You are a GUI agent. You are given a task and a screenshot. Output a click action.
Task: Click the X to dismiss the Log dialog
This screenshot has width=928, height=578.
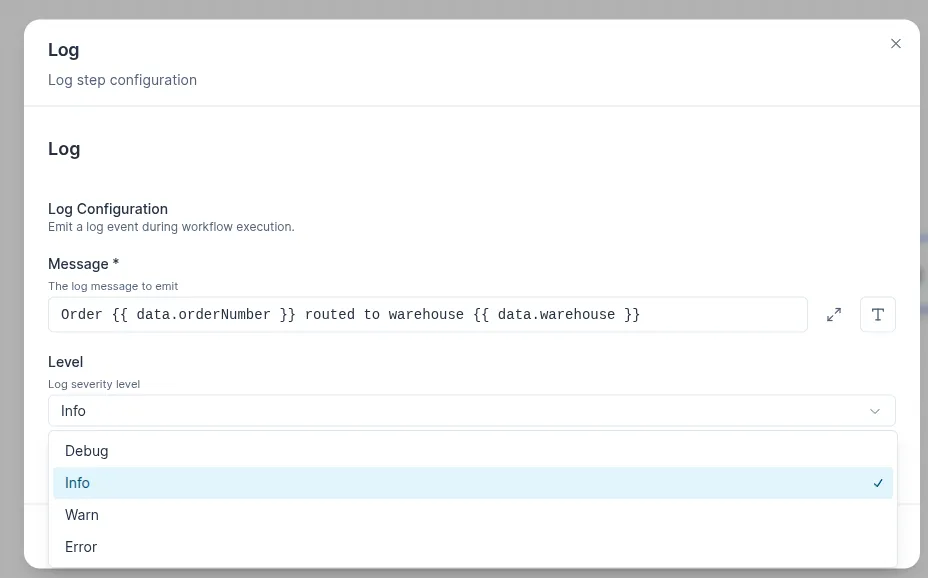point(895,43)
